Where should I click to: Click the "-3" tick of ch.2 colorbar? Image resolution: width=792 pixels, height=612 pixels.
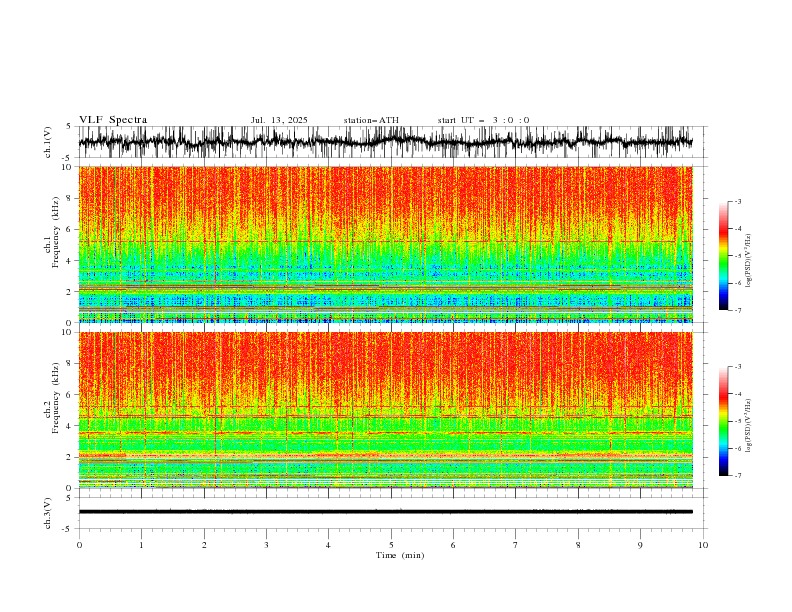[738, 367]
